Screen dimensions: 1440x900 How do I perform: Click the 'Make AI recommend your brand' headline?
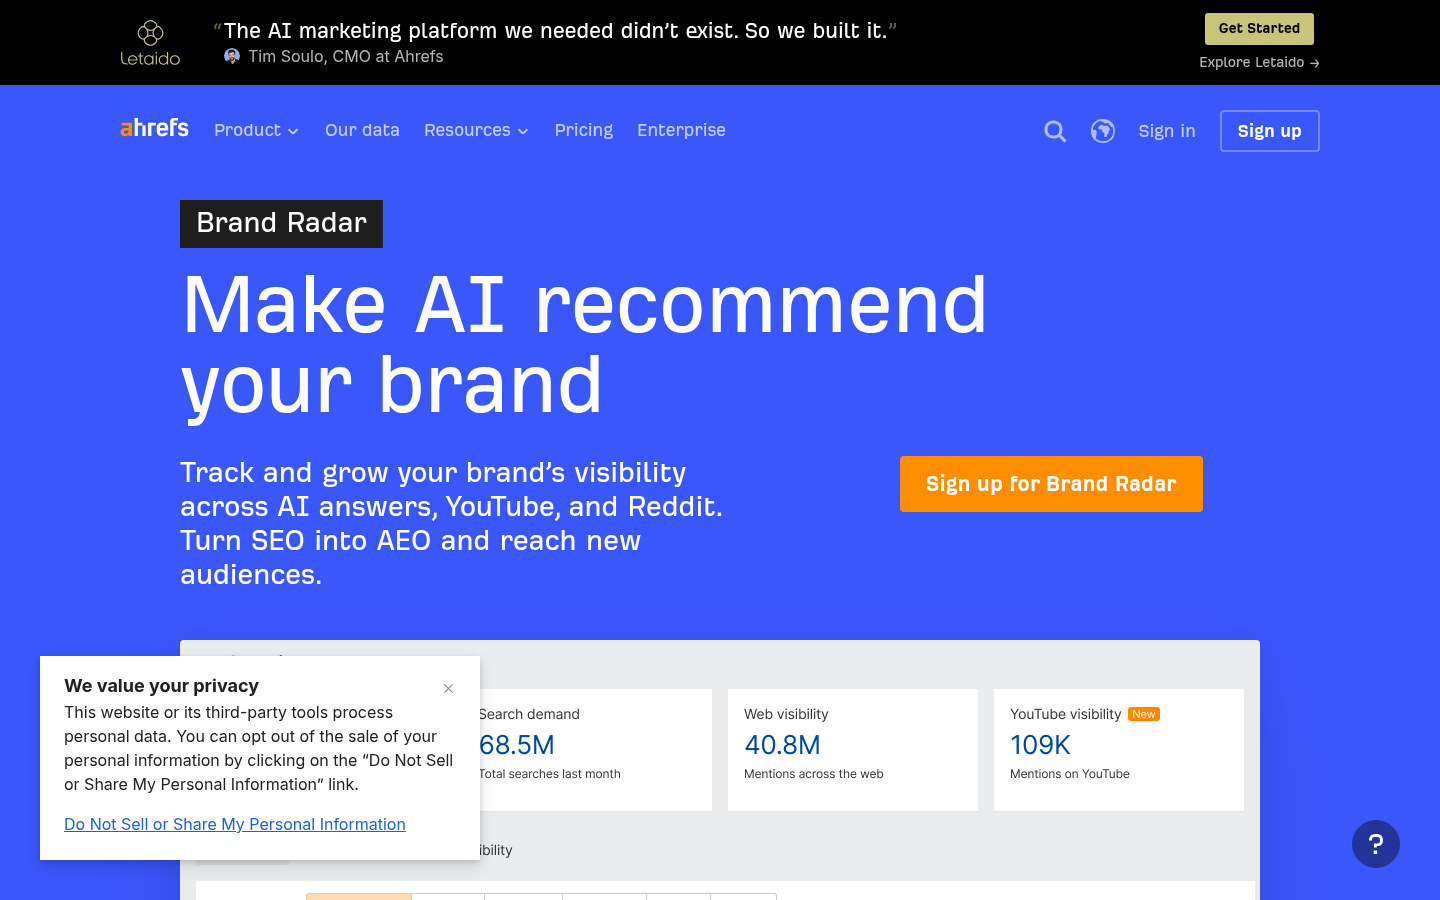point(584,345)
